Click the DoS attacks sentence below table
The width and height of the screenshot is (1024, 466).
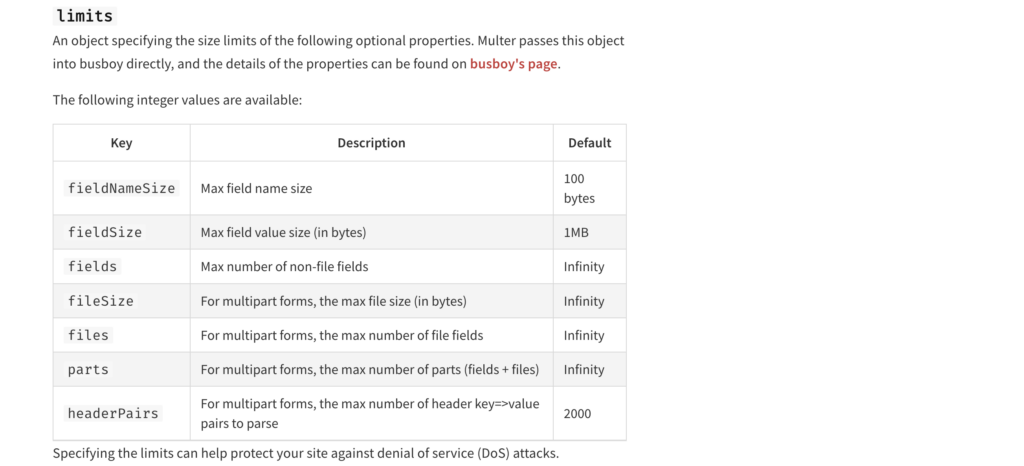[306, 453]
